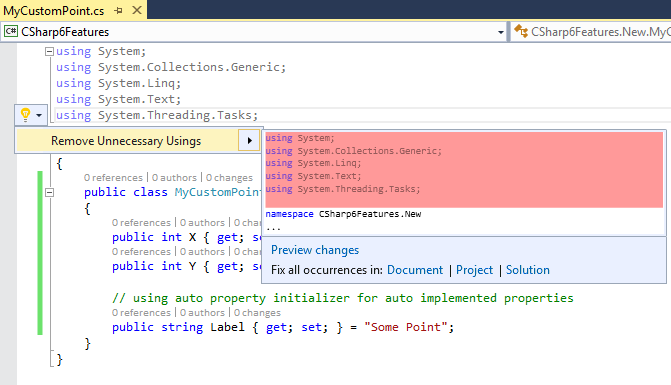Click 'public int X' declaration in code
The width and height of the screenshot is (671, 385).
pos(154,237)
